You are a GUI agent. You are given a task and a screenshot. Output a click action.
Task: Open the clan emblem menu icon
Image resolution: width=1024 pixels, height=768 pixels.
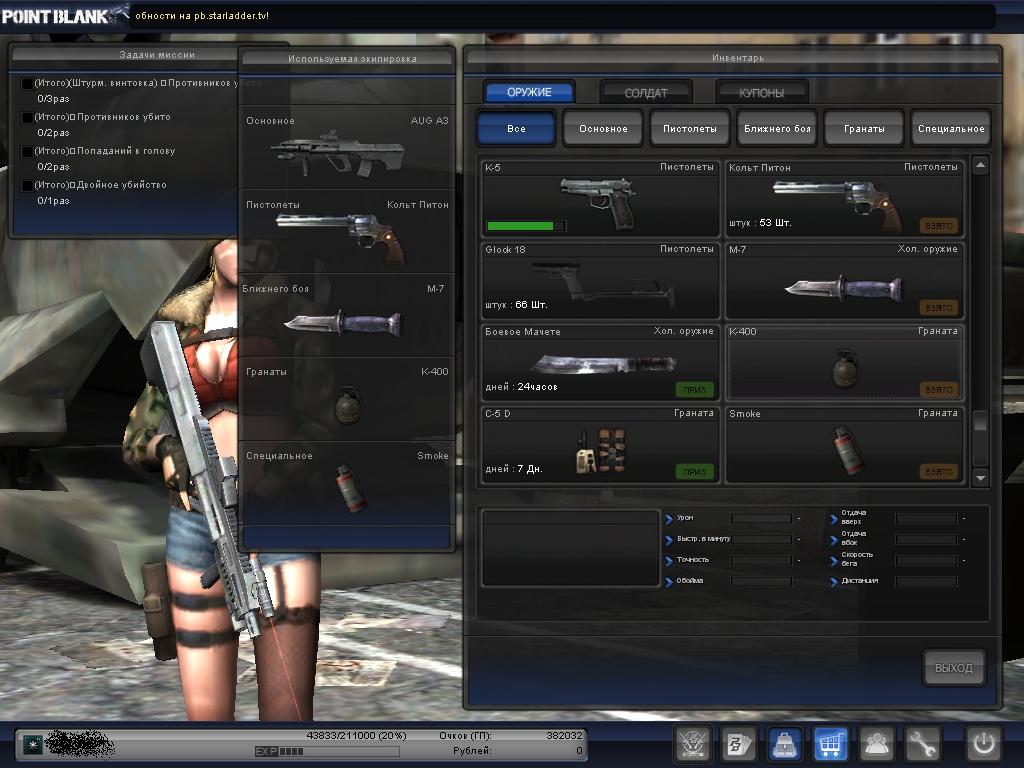point(692,743)
